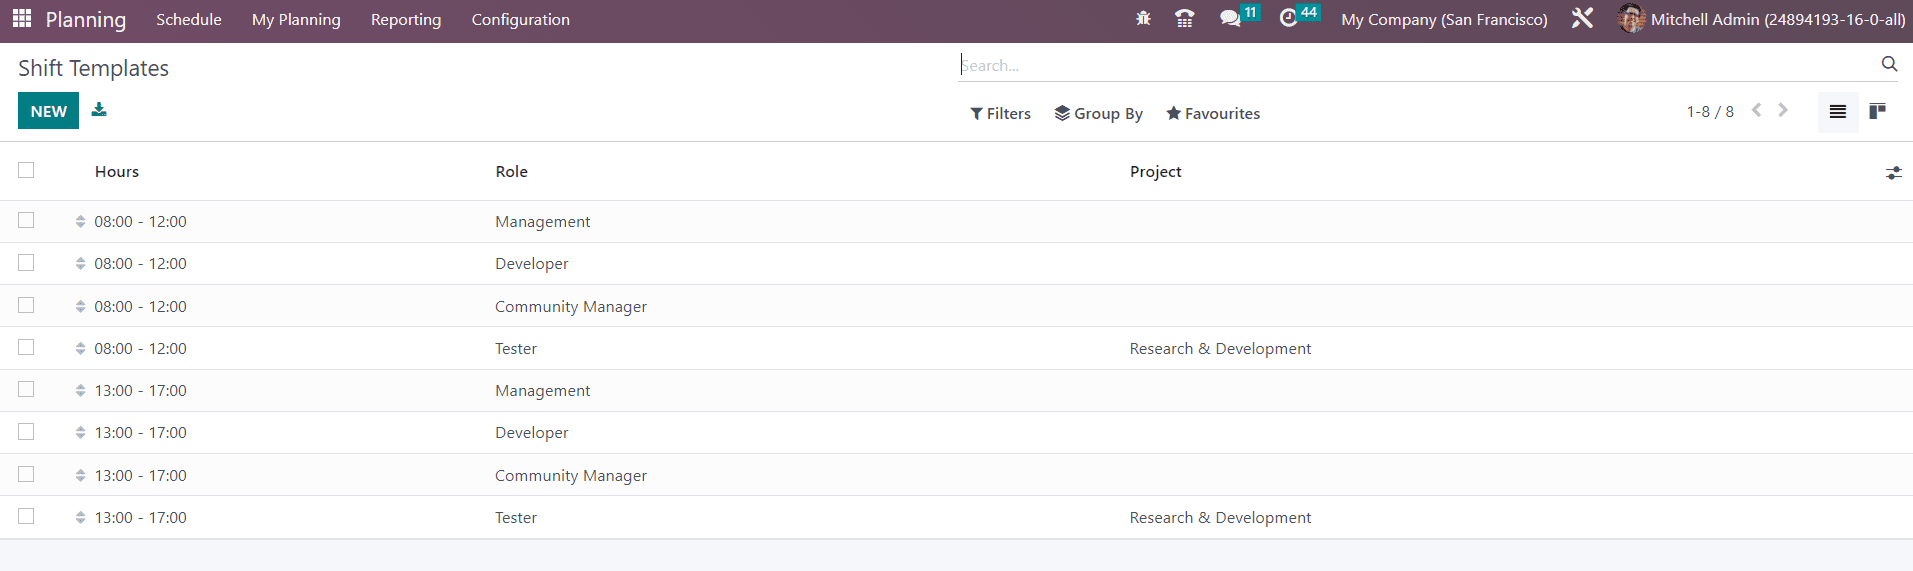
Task: Open the Reporting menu
Action: coord(406,19)
